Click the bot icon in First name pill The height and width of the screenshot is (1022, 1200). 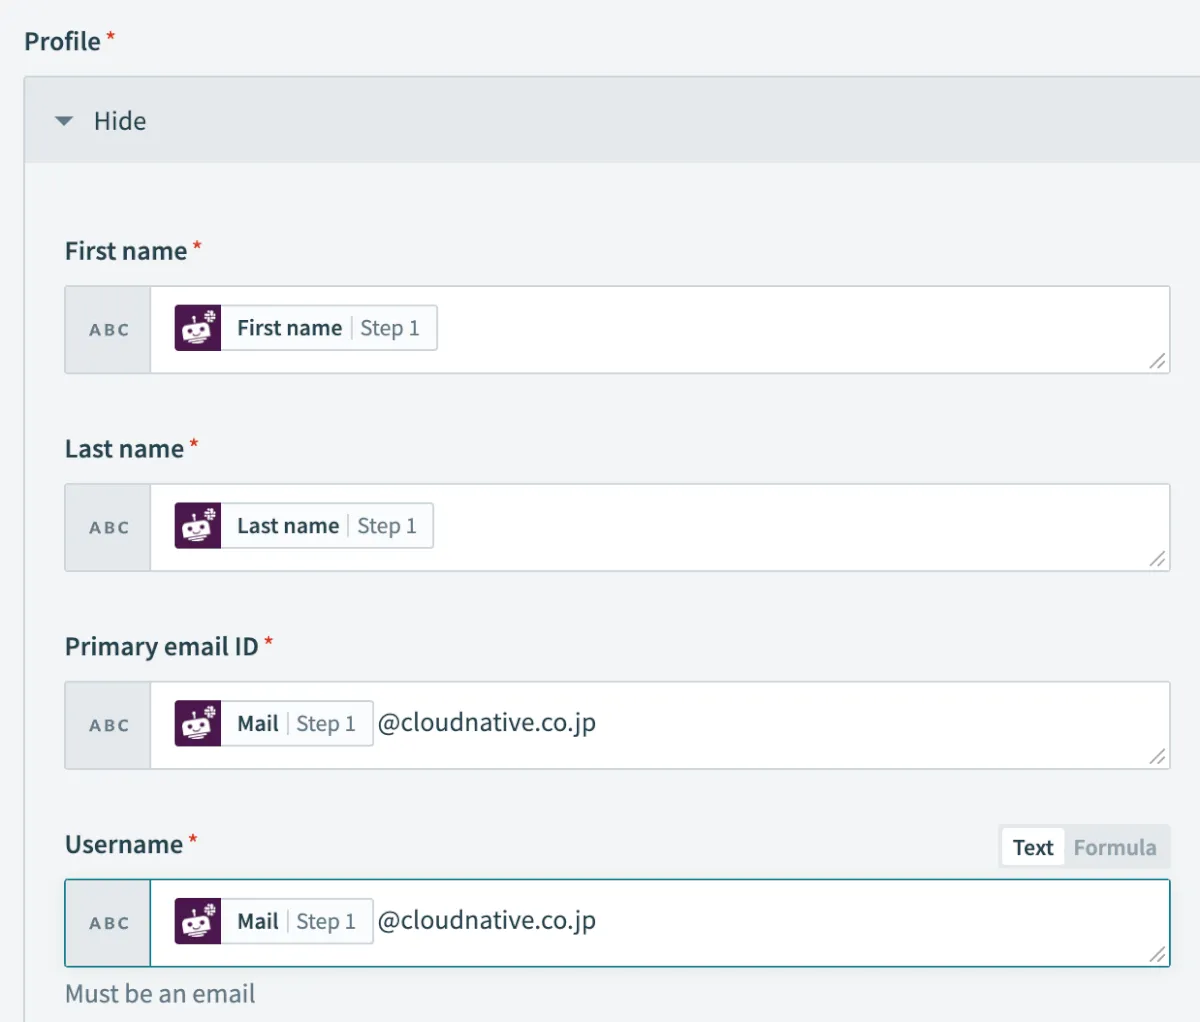(197, 328)
